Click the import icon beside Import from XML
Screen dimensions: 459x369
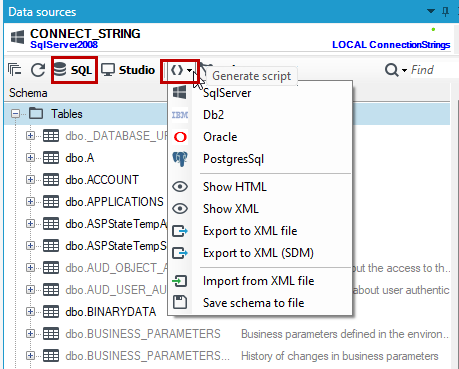tap(180, 281)
